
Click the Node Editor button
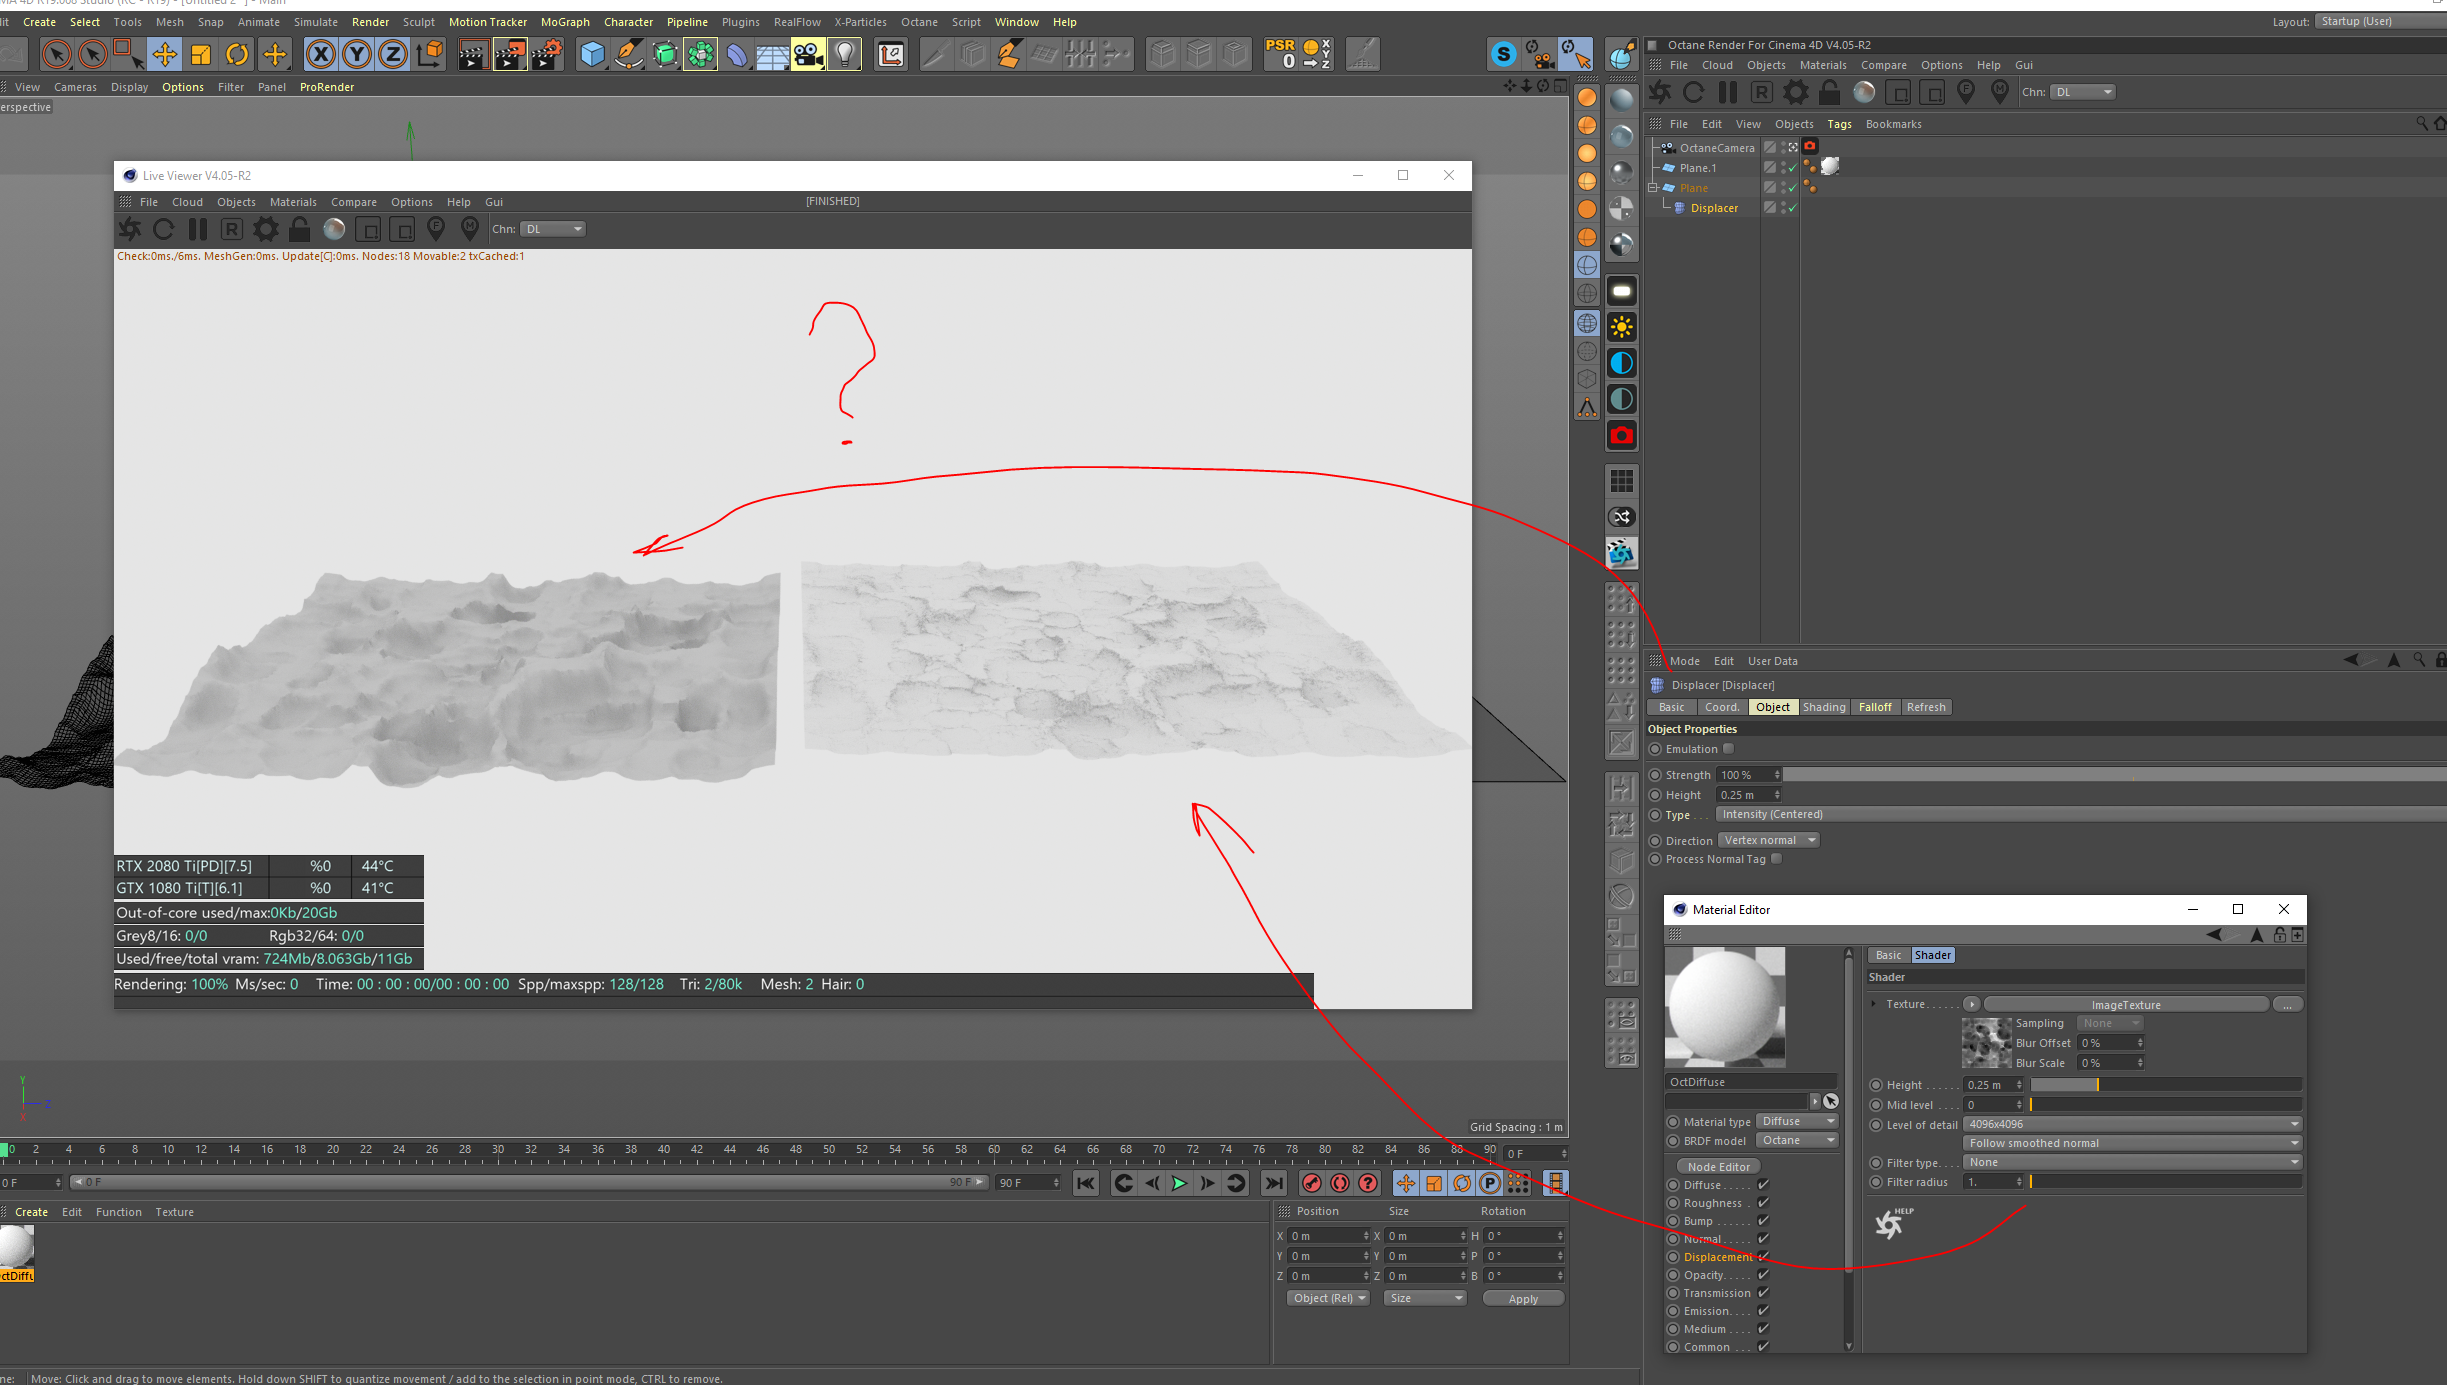tap(1718, 1166)
